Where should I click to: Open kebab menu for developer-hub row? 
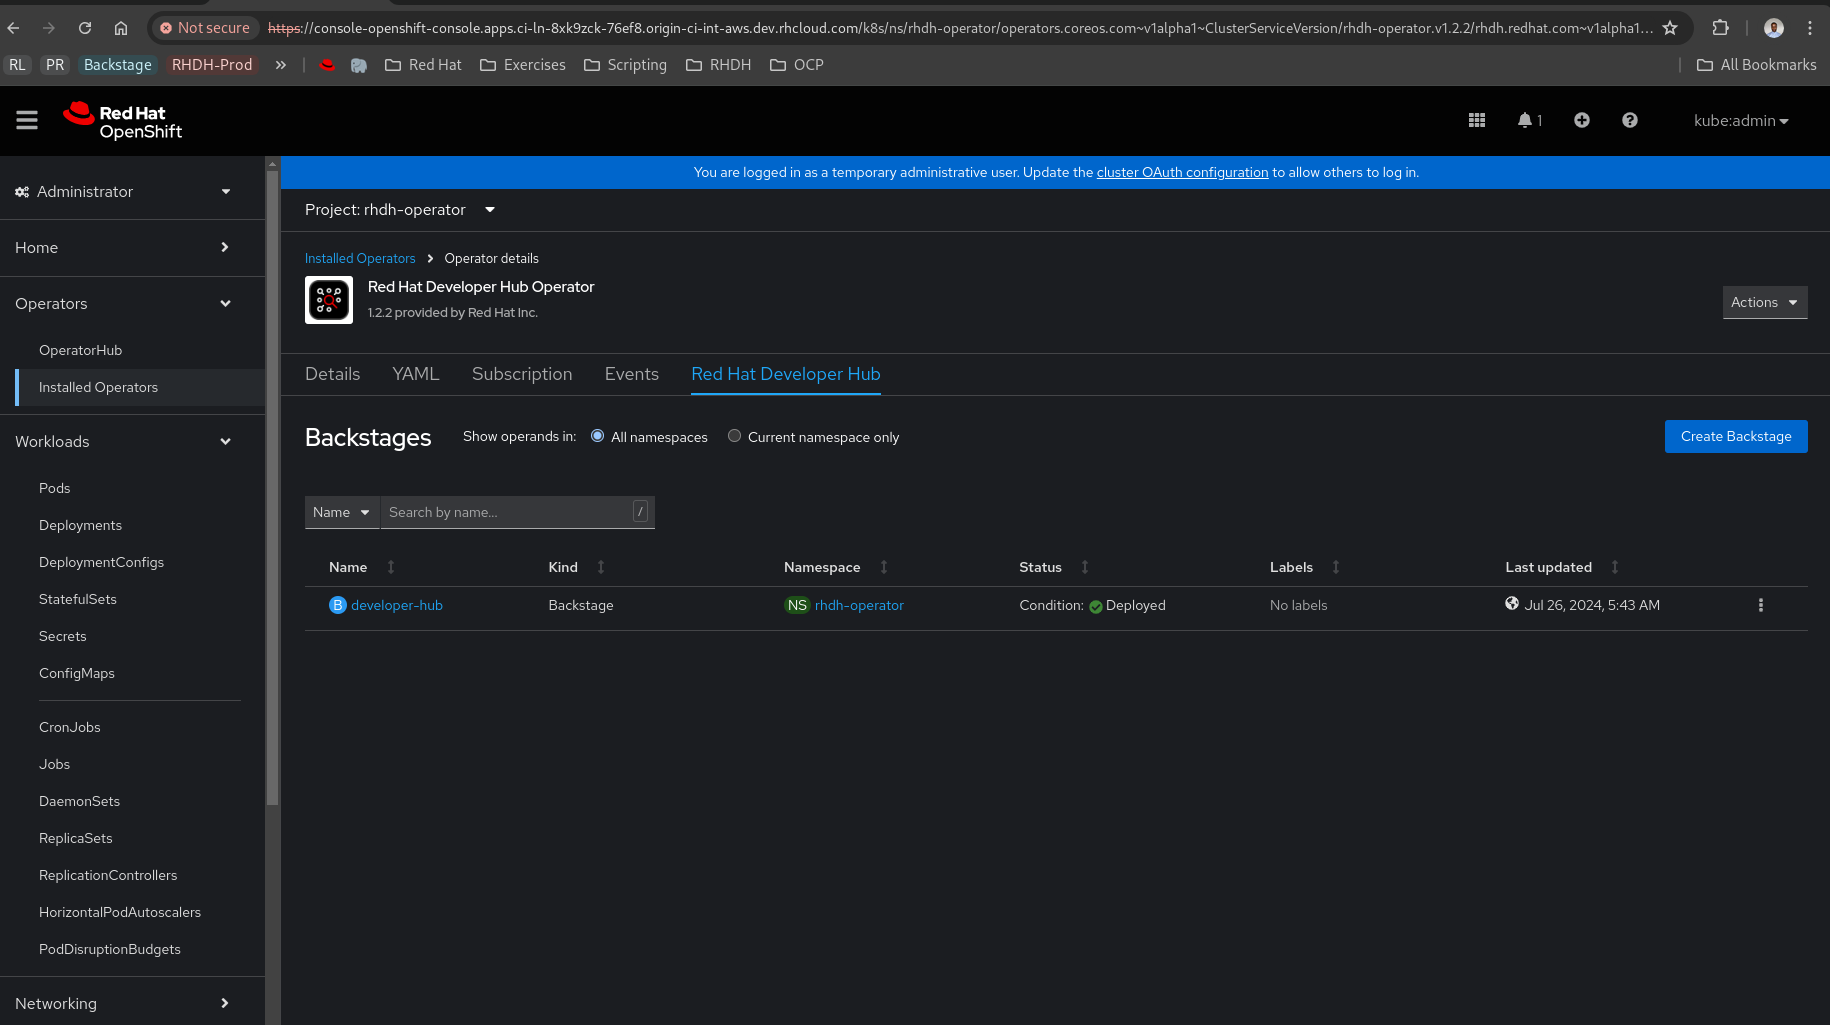point(1761,605)
